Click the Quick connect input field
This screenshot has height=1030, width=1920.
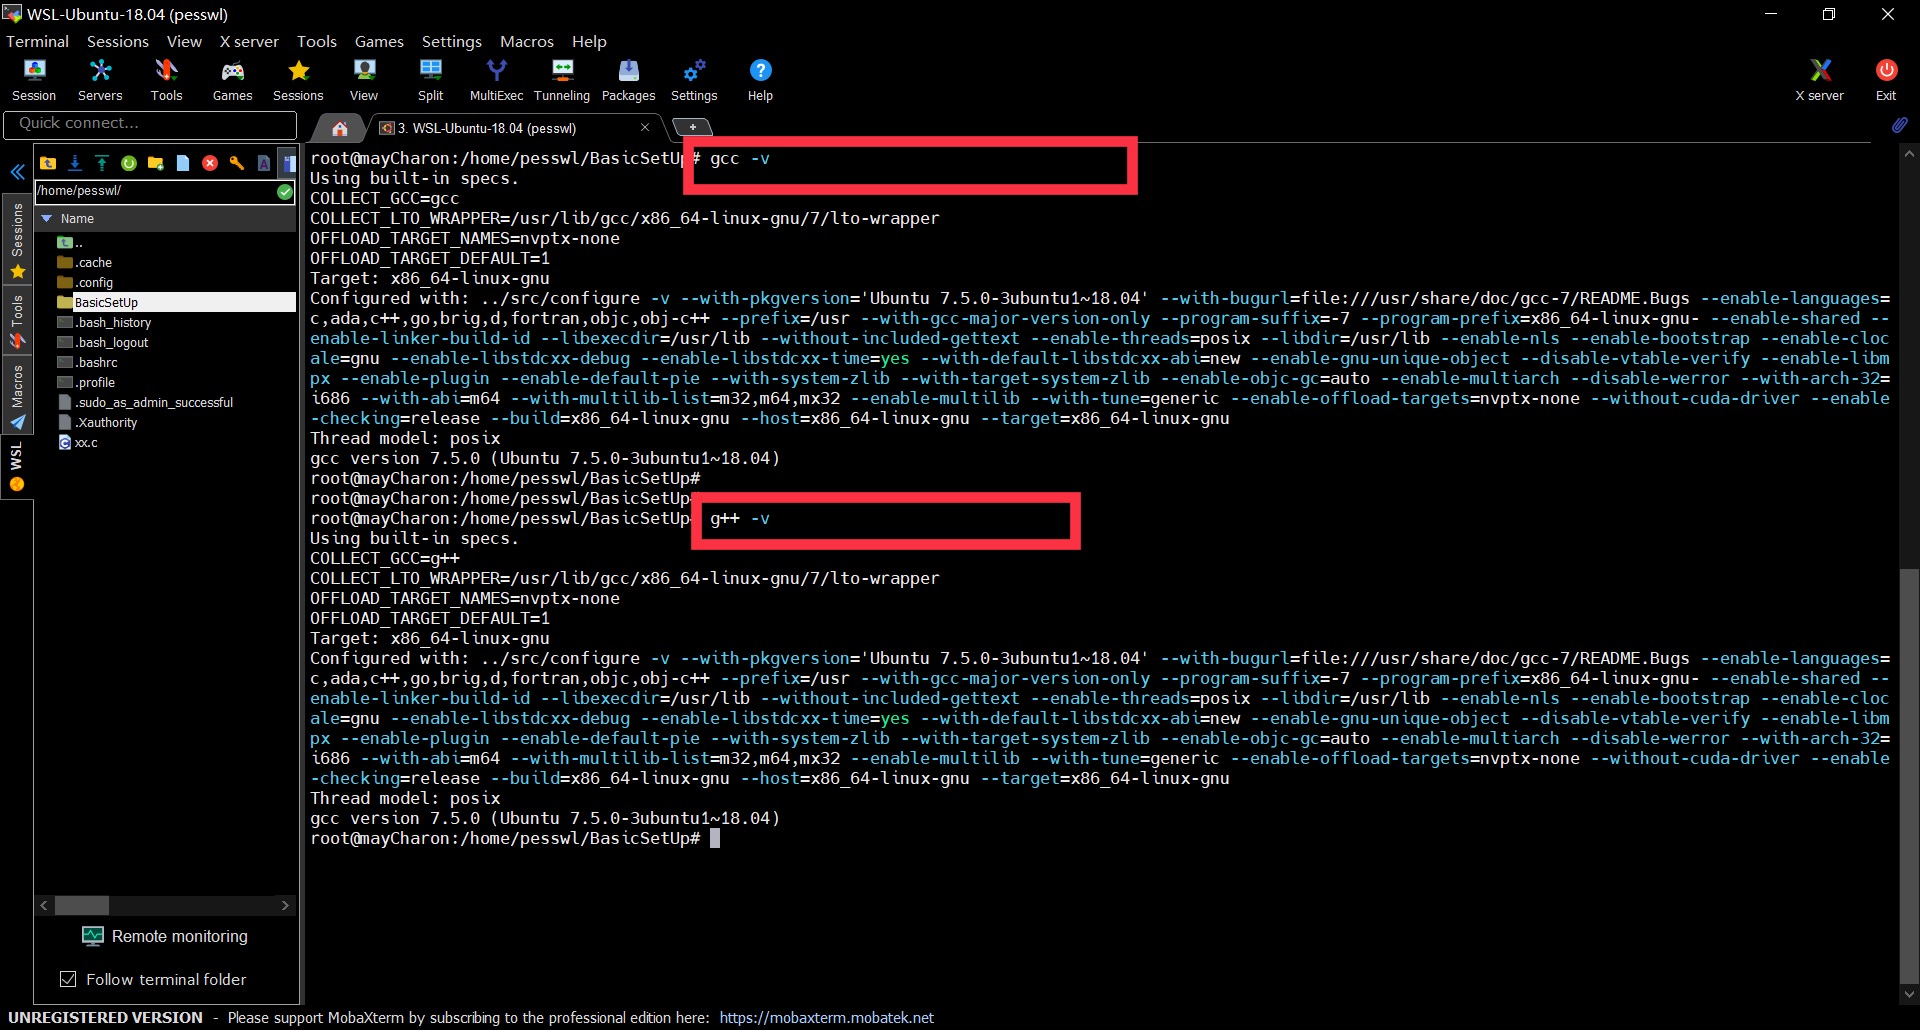pos(150,123)
